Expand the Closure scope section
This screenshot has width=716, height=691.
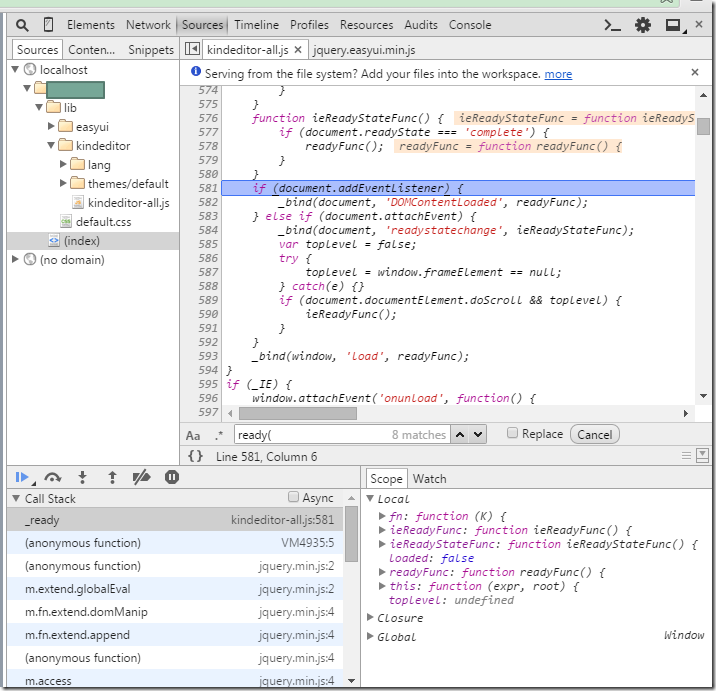[x=372, y=618]
